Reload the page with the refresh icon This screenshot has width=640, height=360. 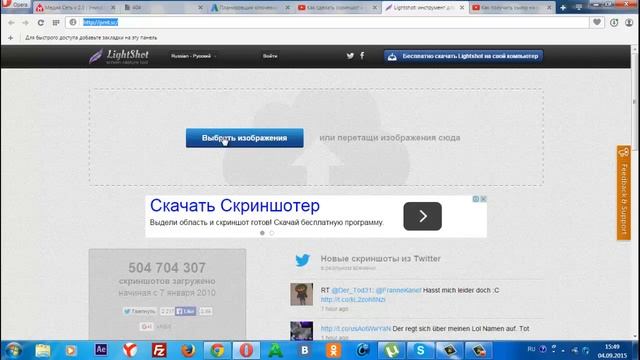(40, 23)
